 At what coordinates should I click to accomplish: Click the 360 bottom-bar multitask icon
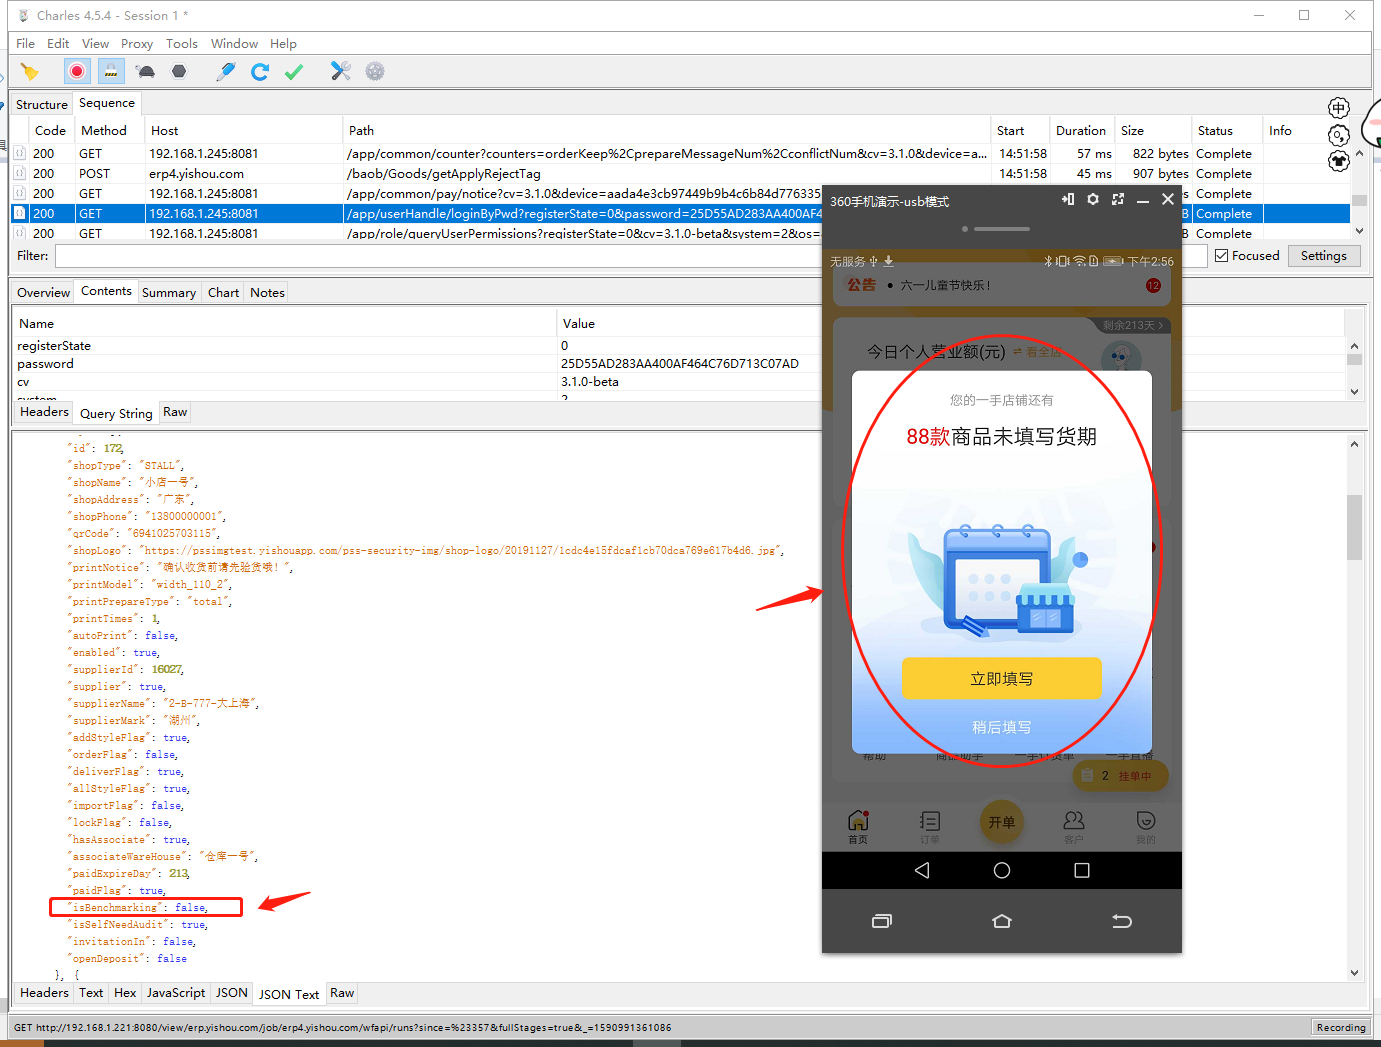[x=882, y=921]
